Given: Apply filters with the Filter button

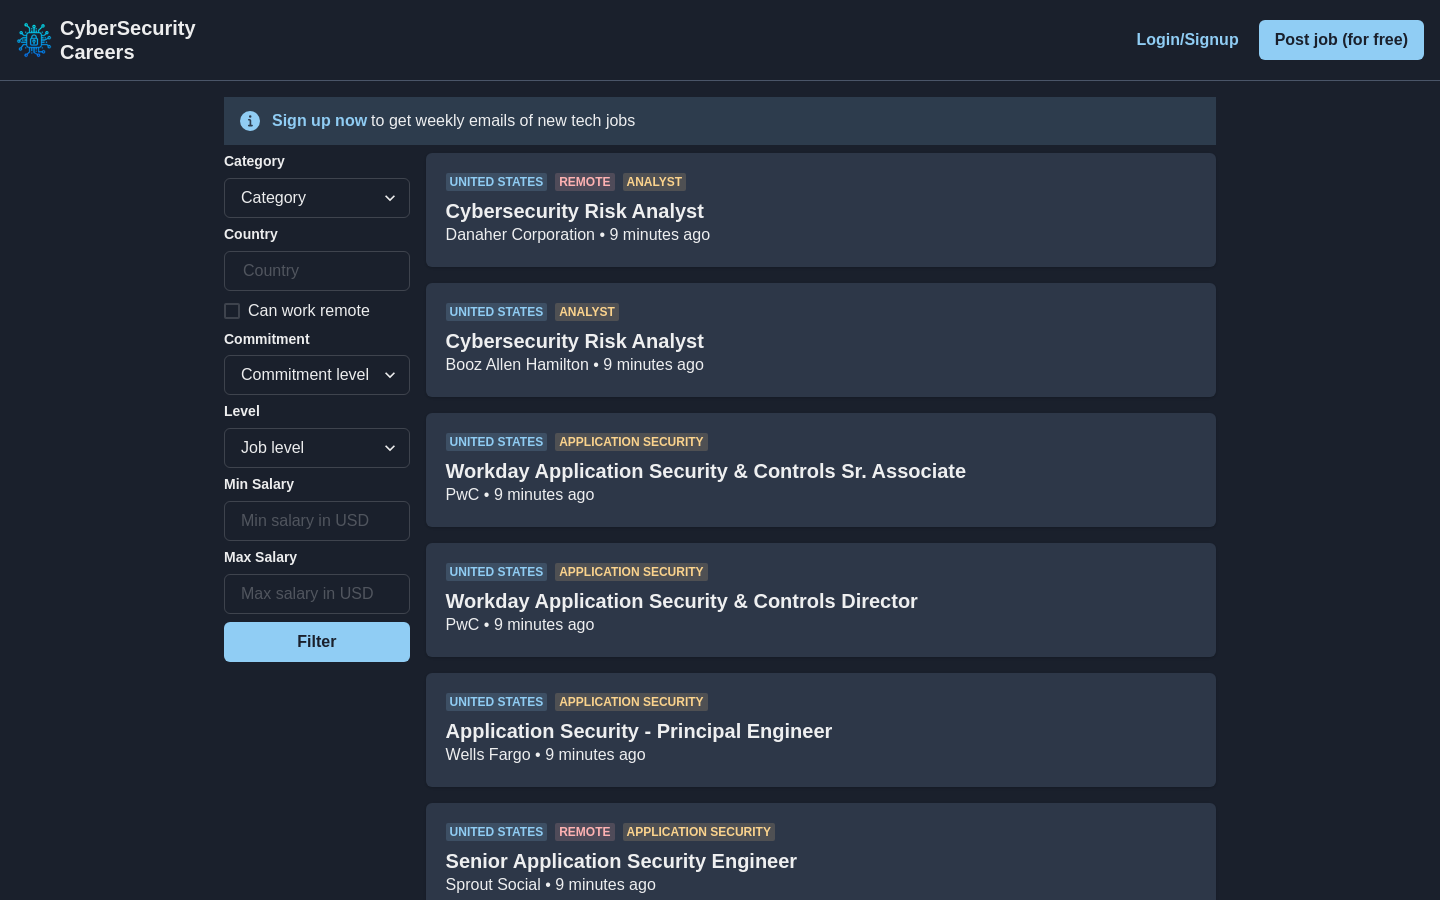Looking at the screenshot, I should [317, 642].
